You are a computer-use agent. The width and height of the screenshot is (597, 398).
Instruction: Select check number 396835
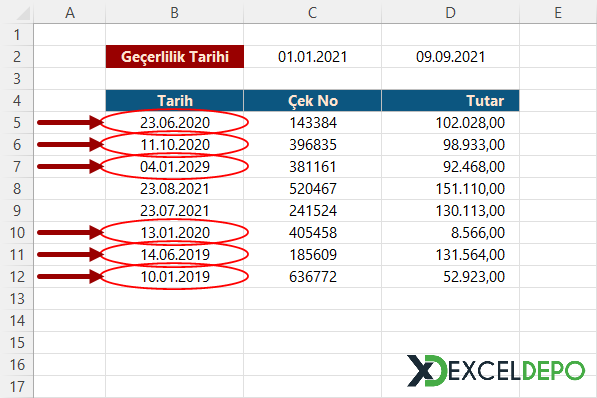coord(313,145)
